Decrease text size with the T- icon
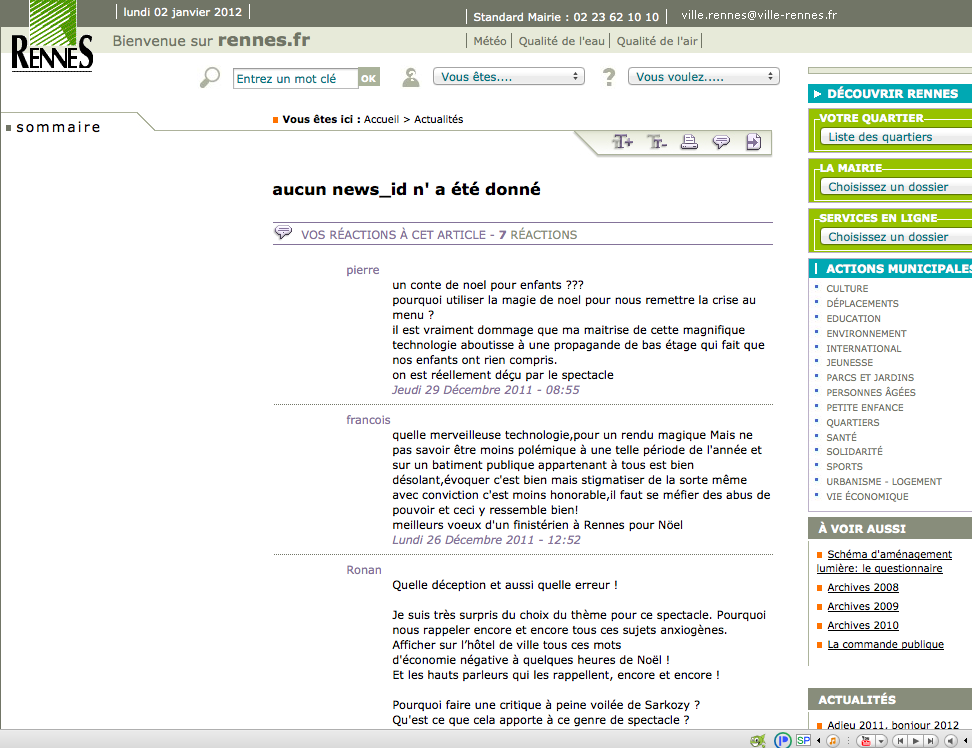The height and width of the screenshot is (748, 972). [x=656, y=142]
